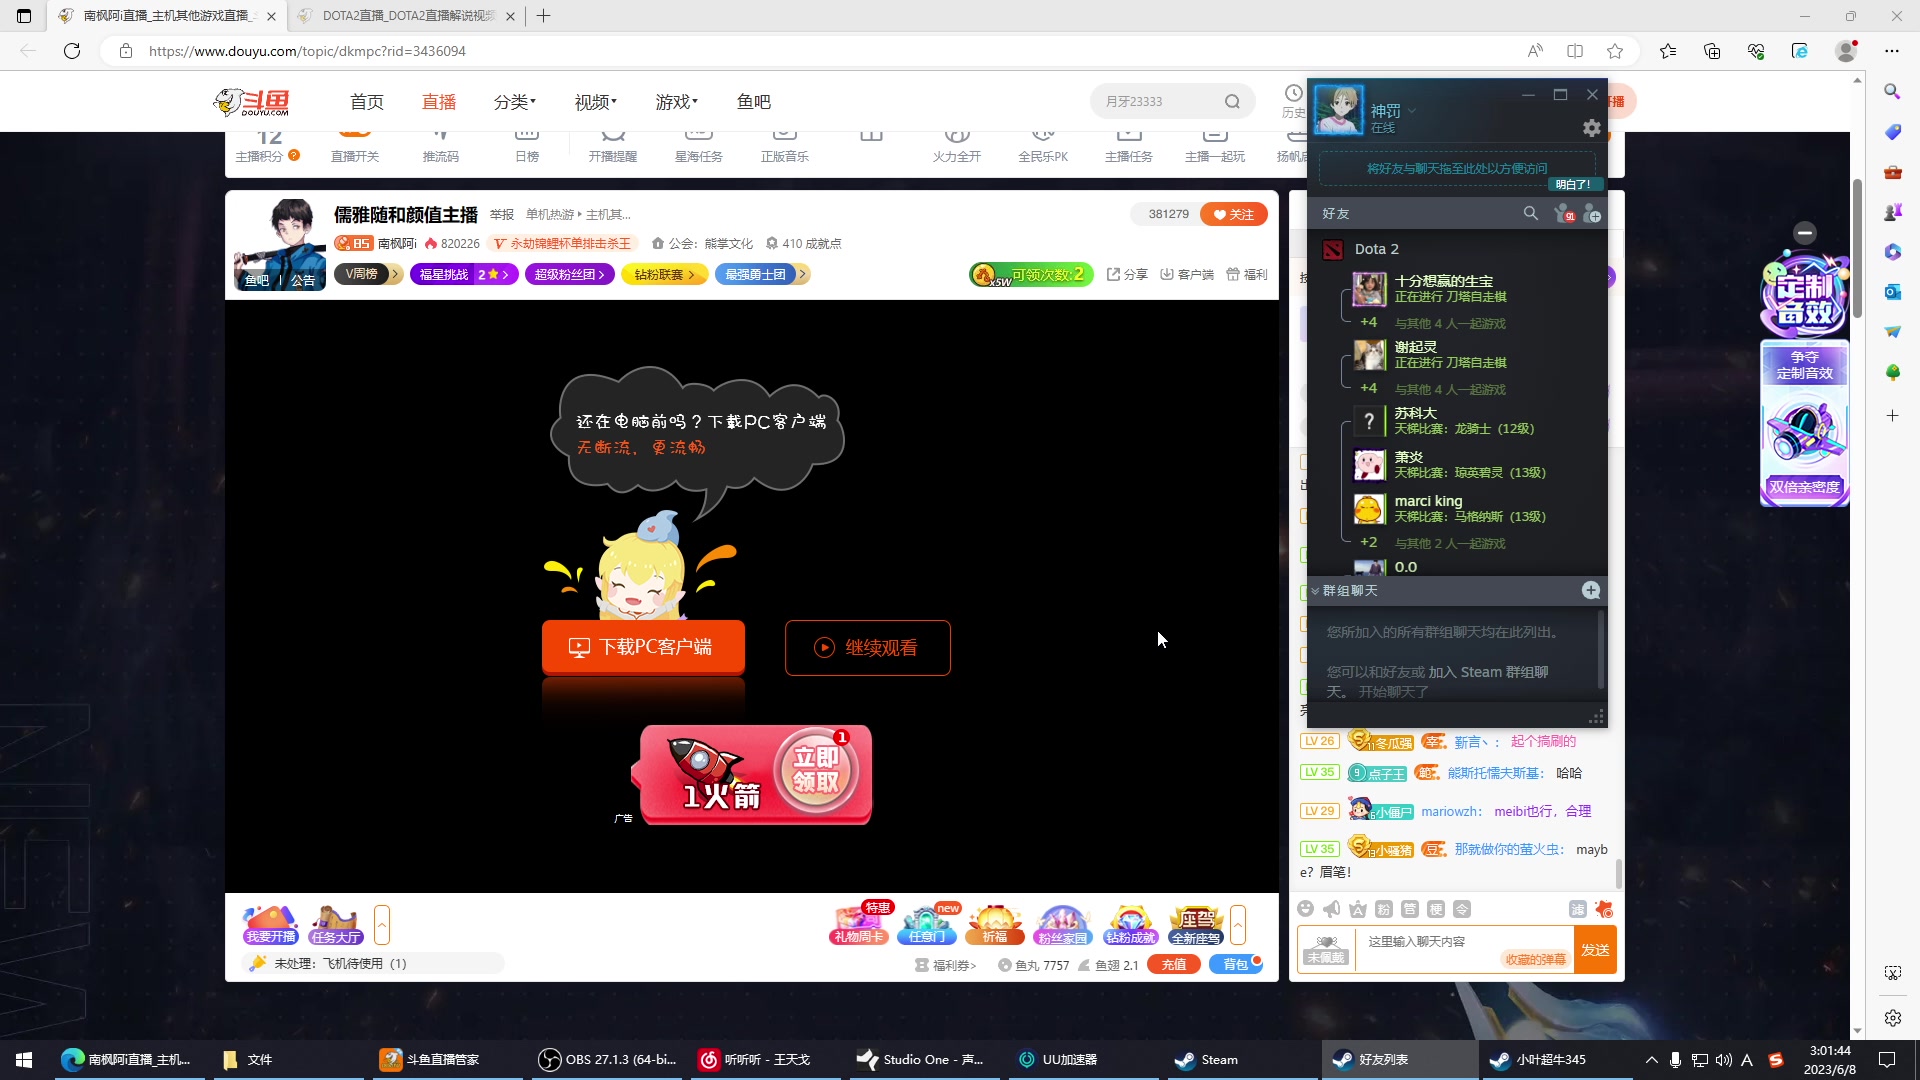Click 继续观看 button
1920x1080 pixels.
tap(867, 647)
